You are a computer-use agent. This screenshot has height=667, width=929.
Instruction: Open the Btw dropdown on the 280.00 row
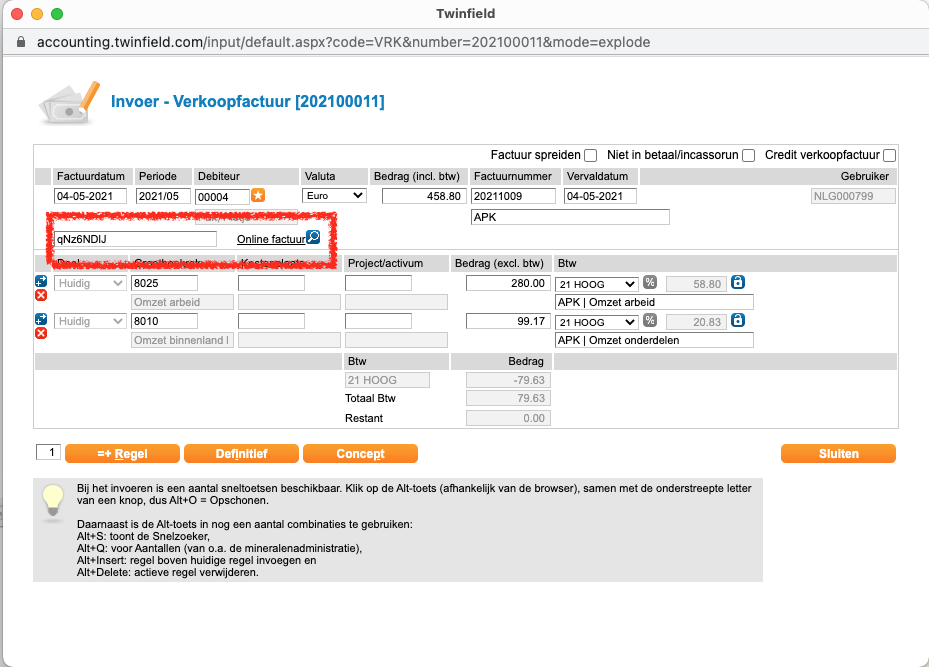(x=596, y=284)
